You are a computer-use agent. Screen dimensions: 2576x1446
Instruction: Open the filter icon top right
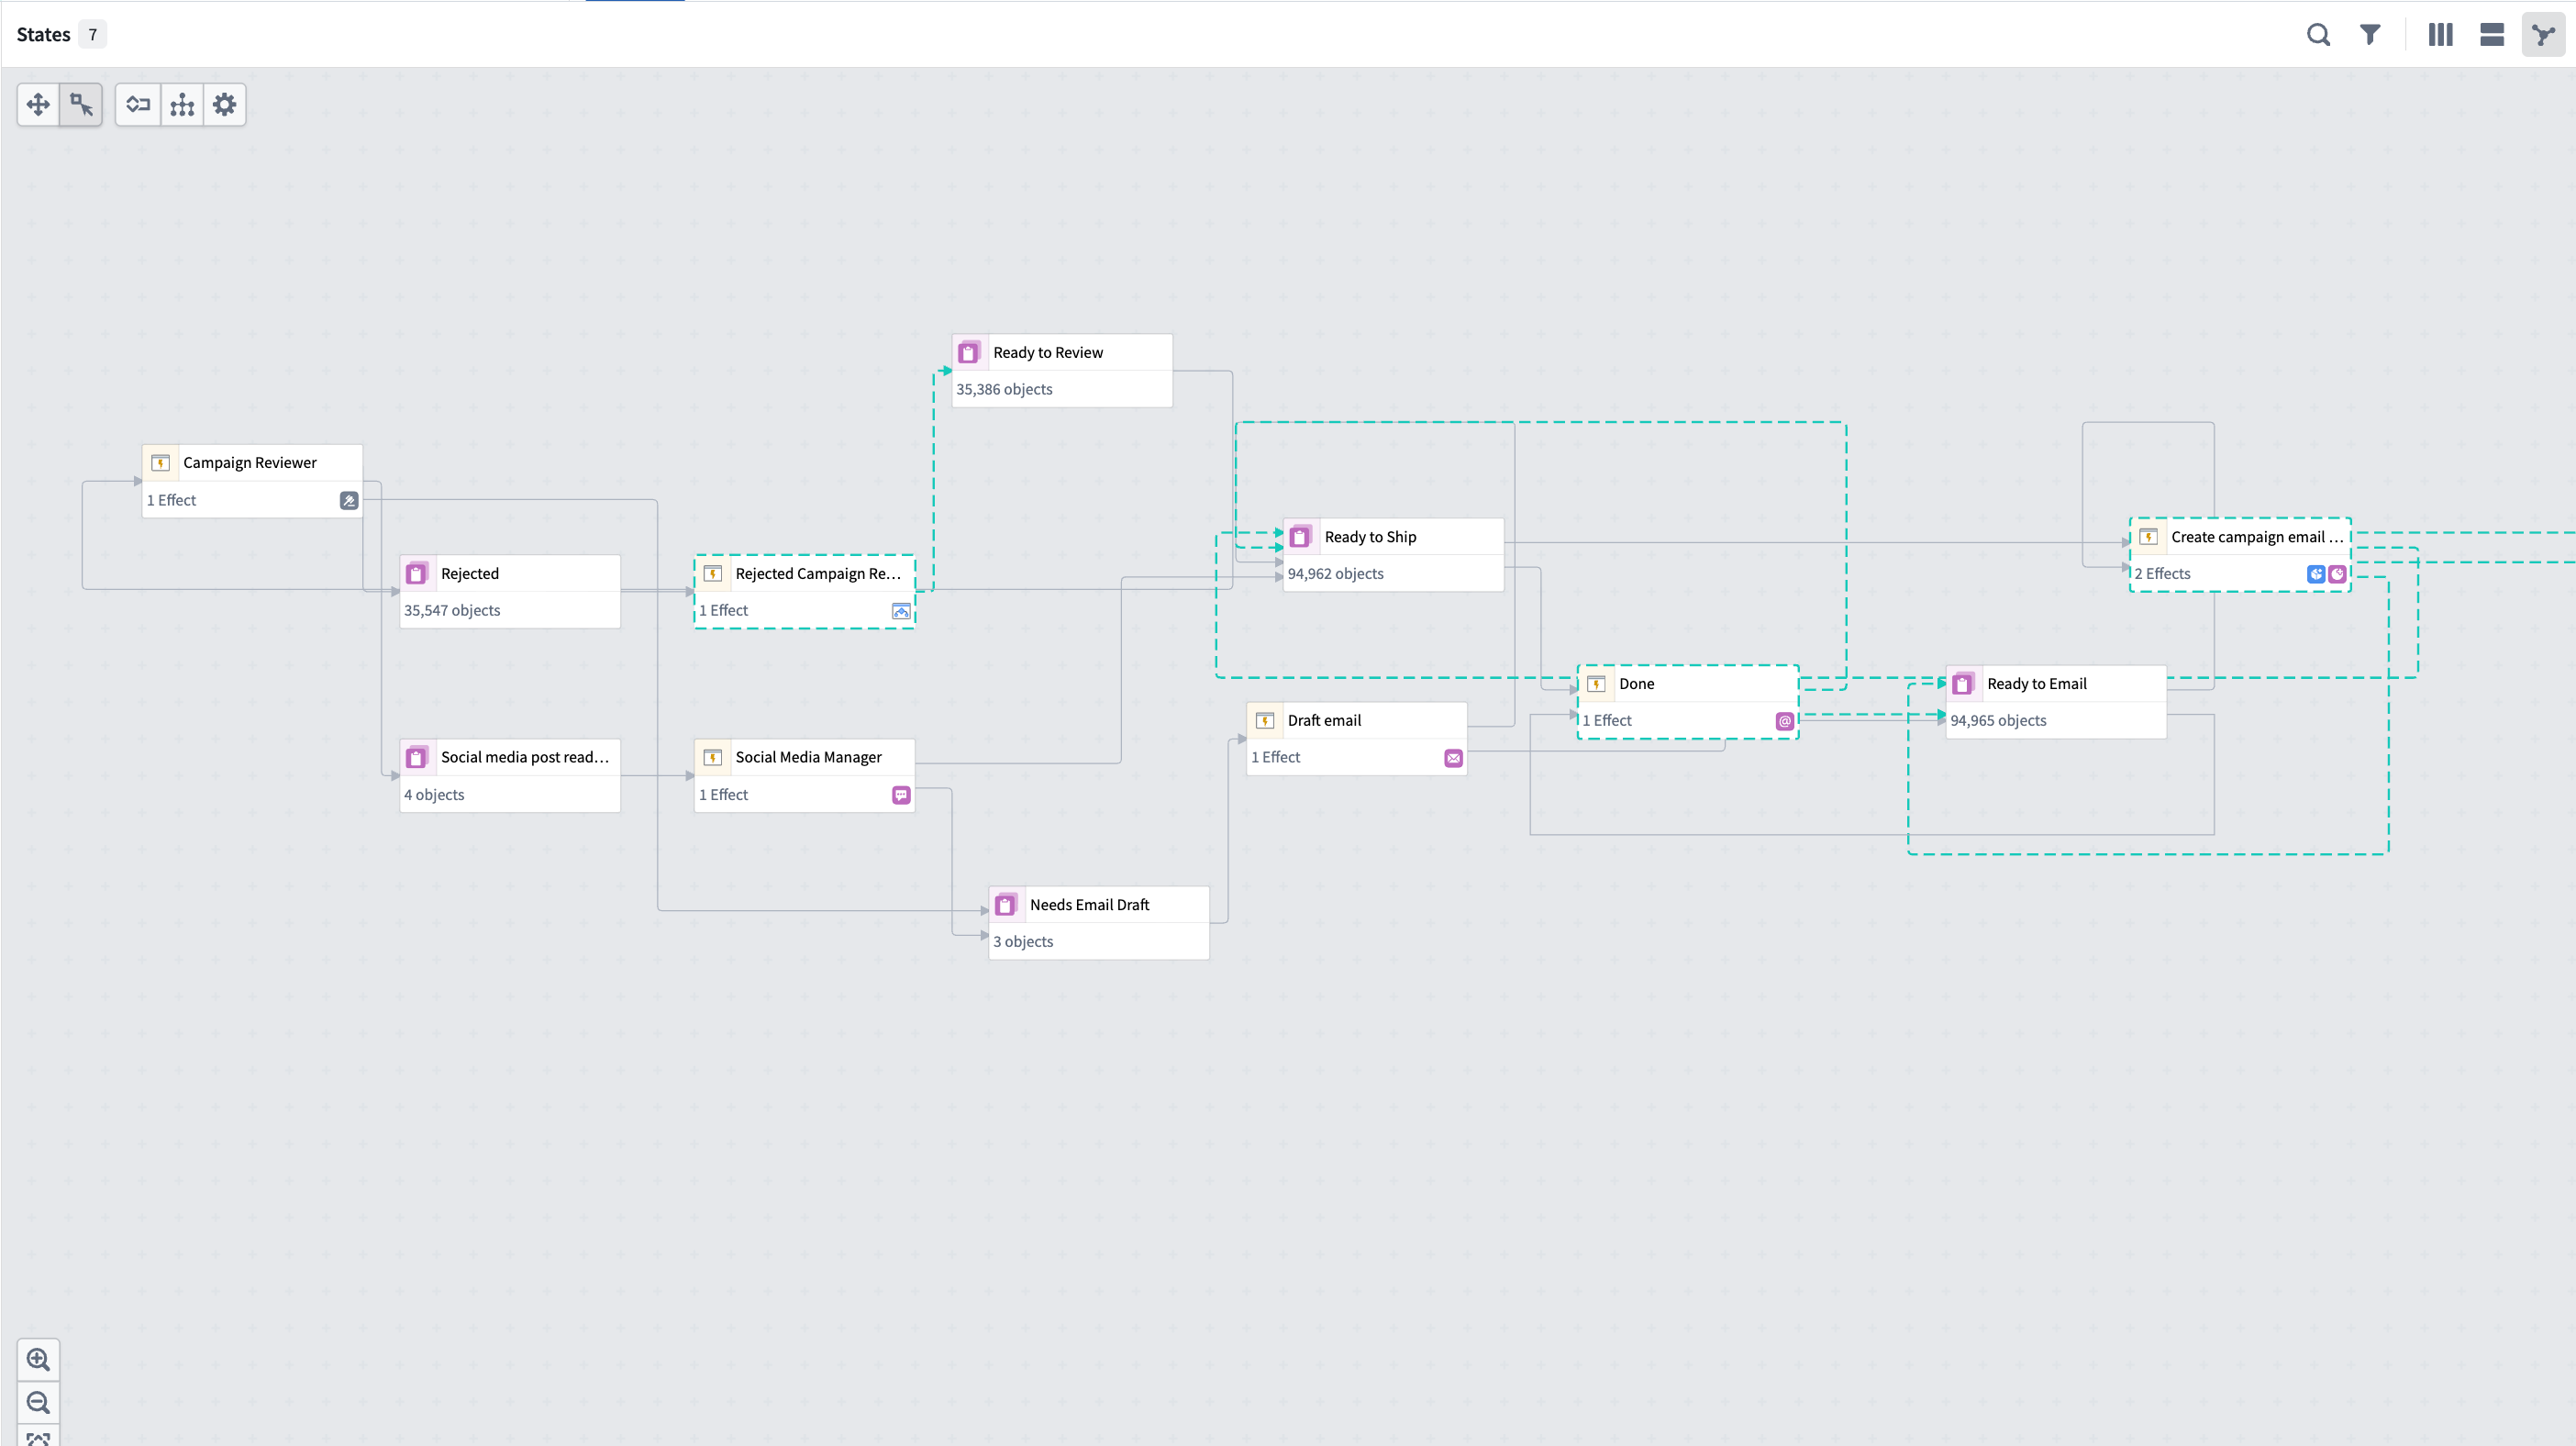(2370, 34)
